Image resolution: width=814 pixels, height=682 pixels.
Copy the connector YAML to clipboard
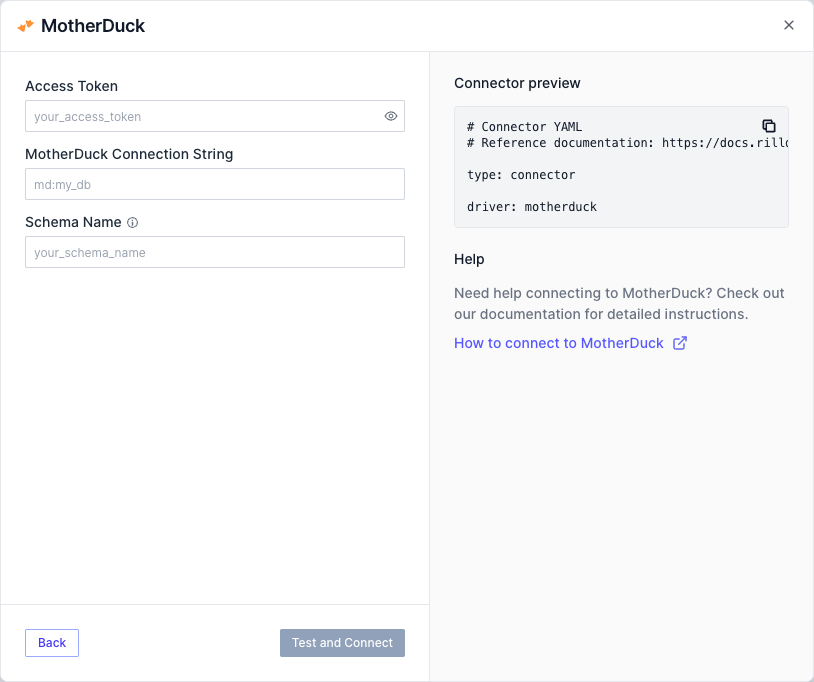[x=769, y=126]
